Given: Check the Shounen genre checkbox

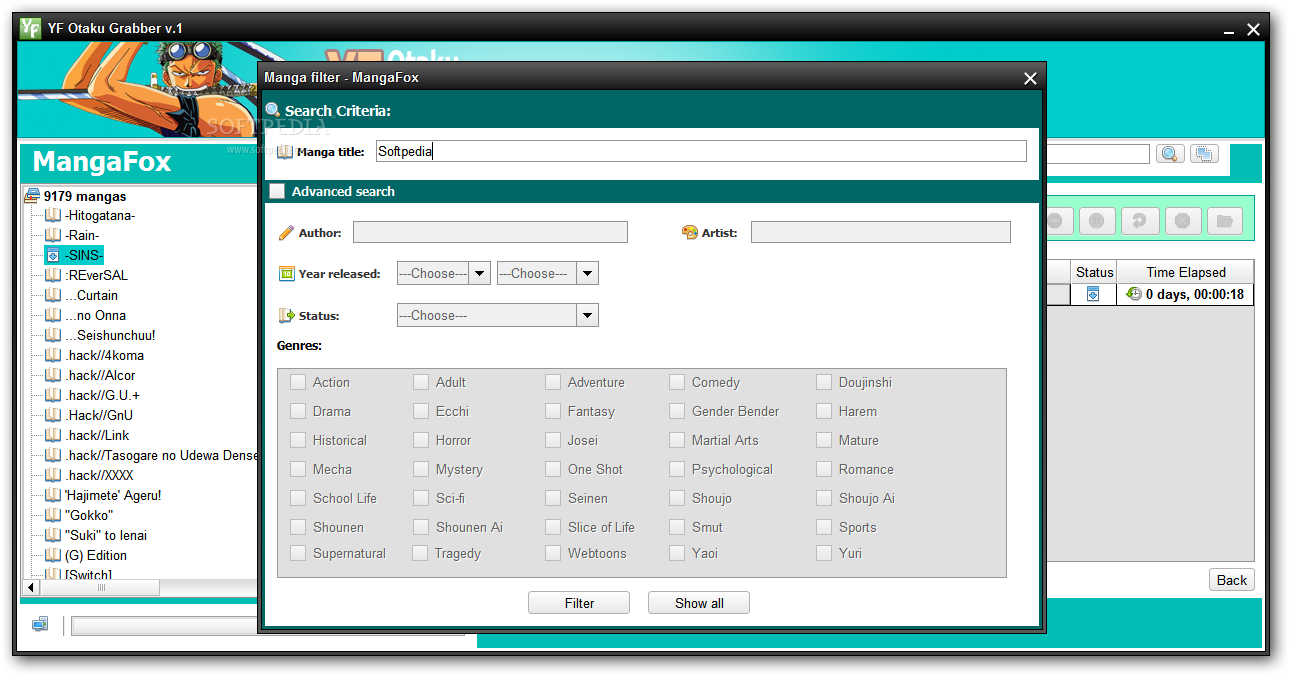Looking at the screenshot, I should point(298,527).
